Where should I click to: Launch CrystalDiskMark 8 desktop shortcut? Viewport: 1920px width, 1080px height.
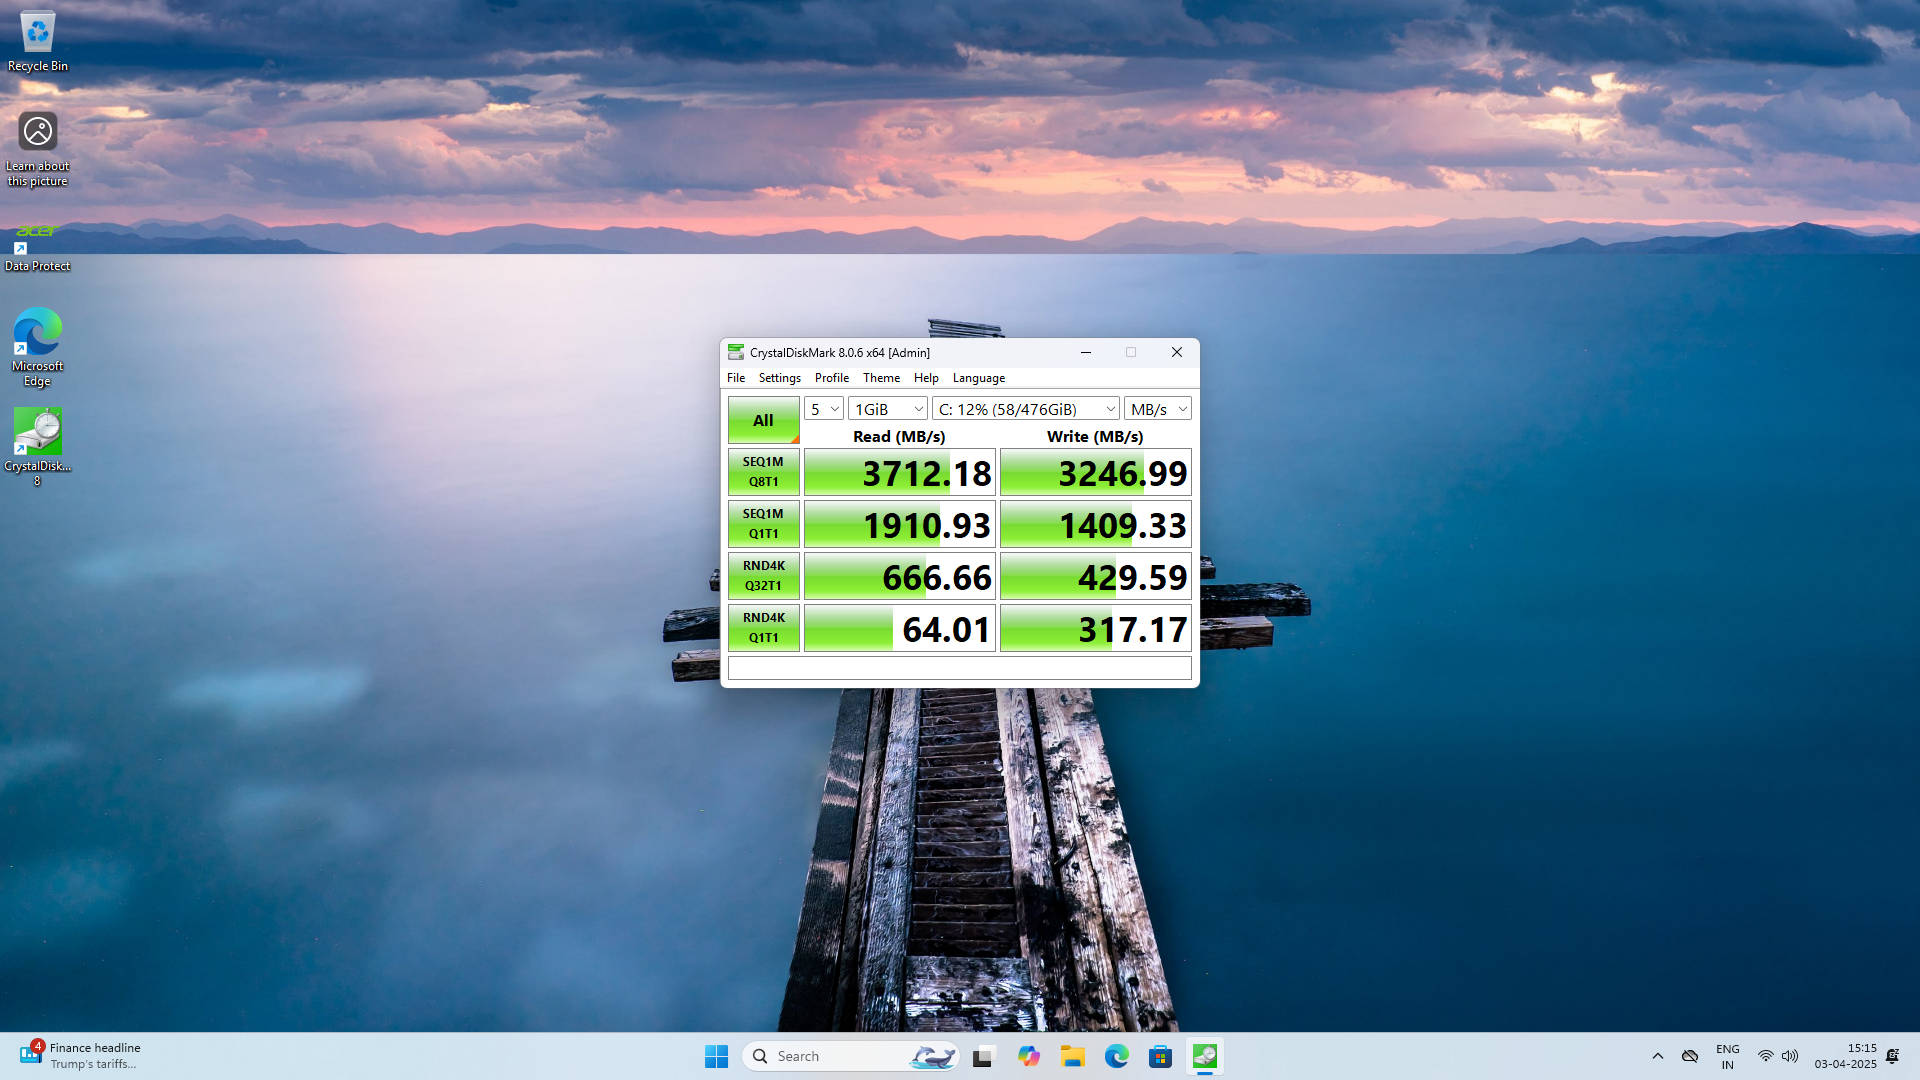38,446
